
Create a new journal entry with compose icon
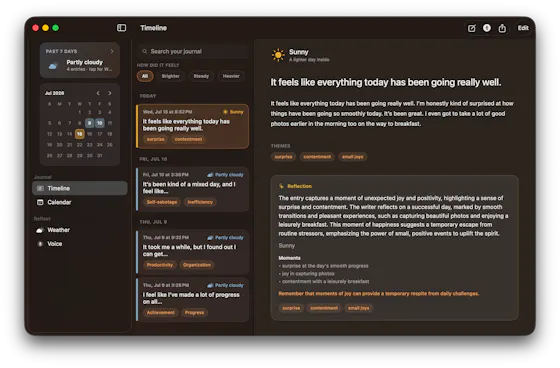(471, 28)
